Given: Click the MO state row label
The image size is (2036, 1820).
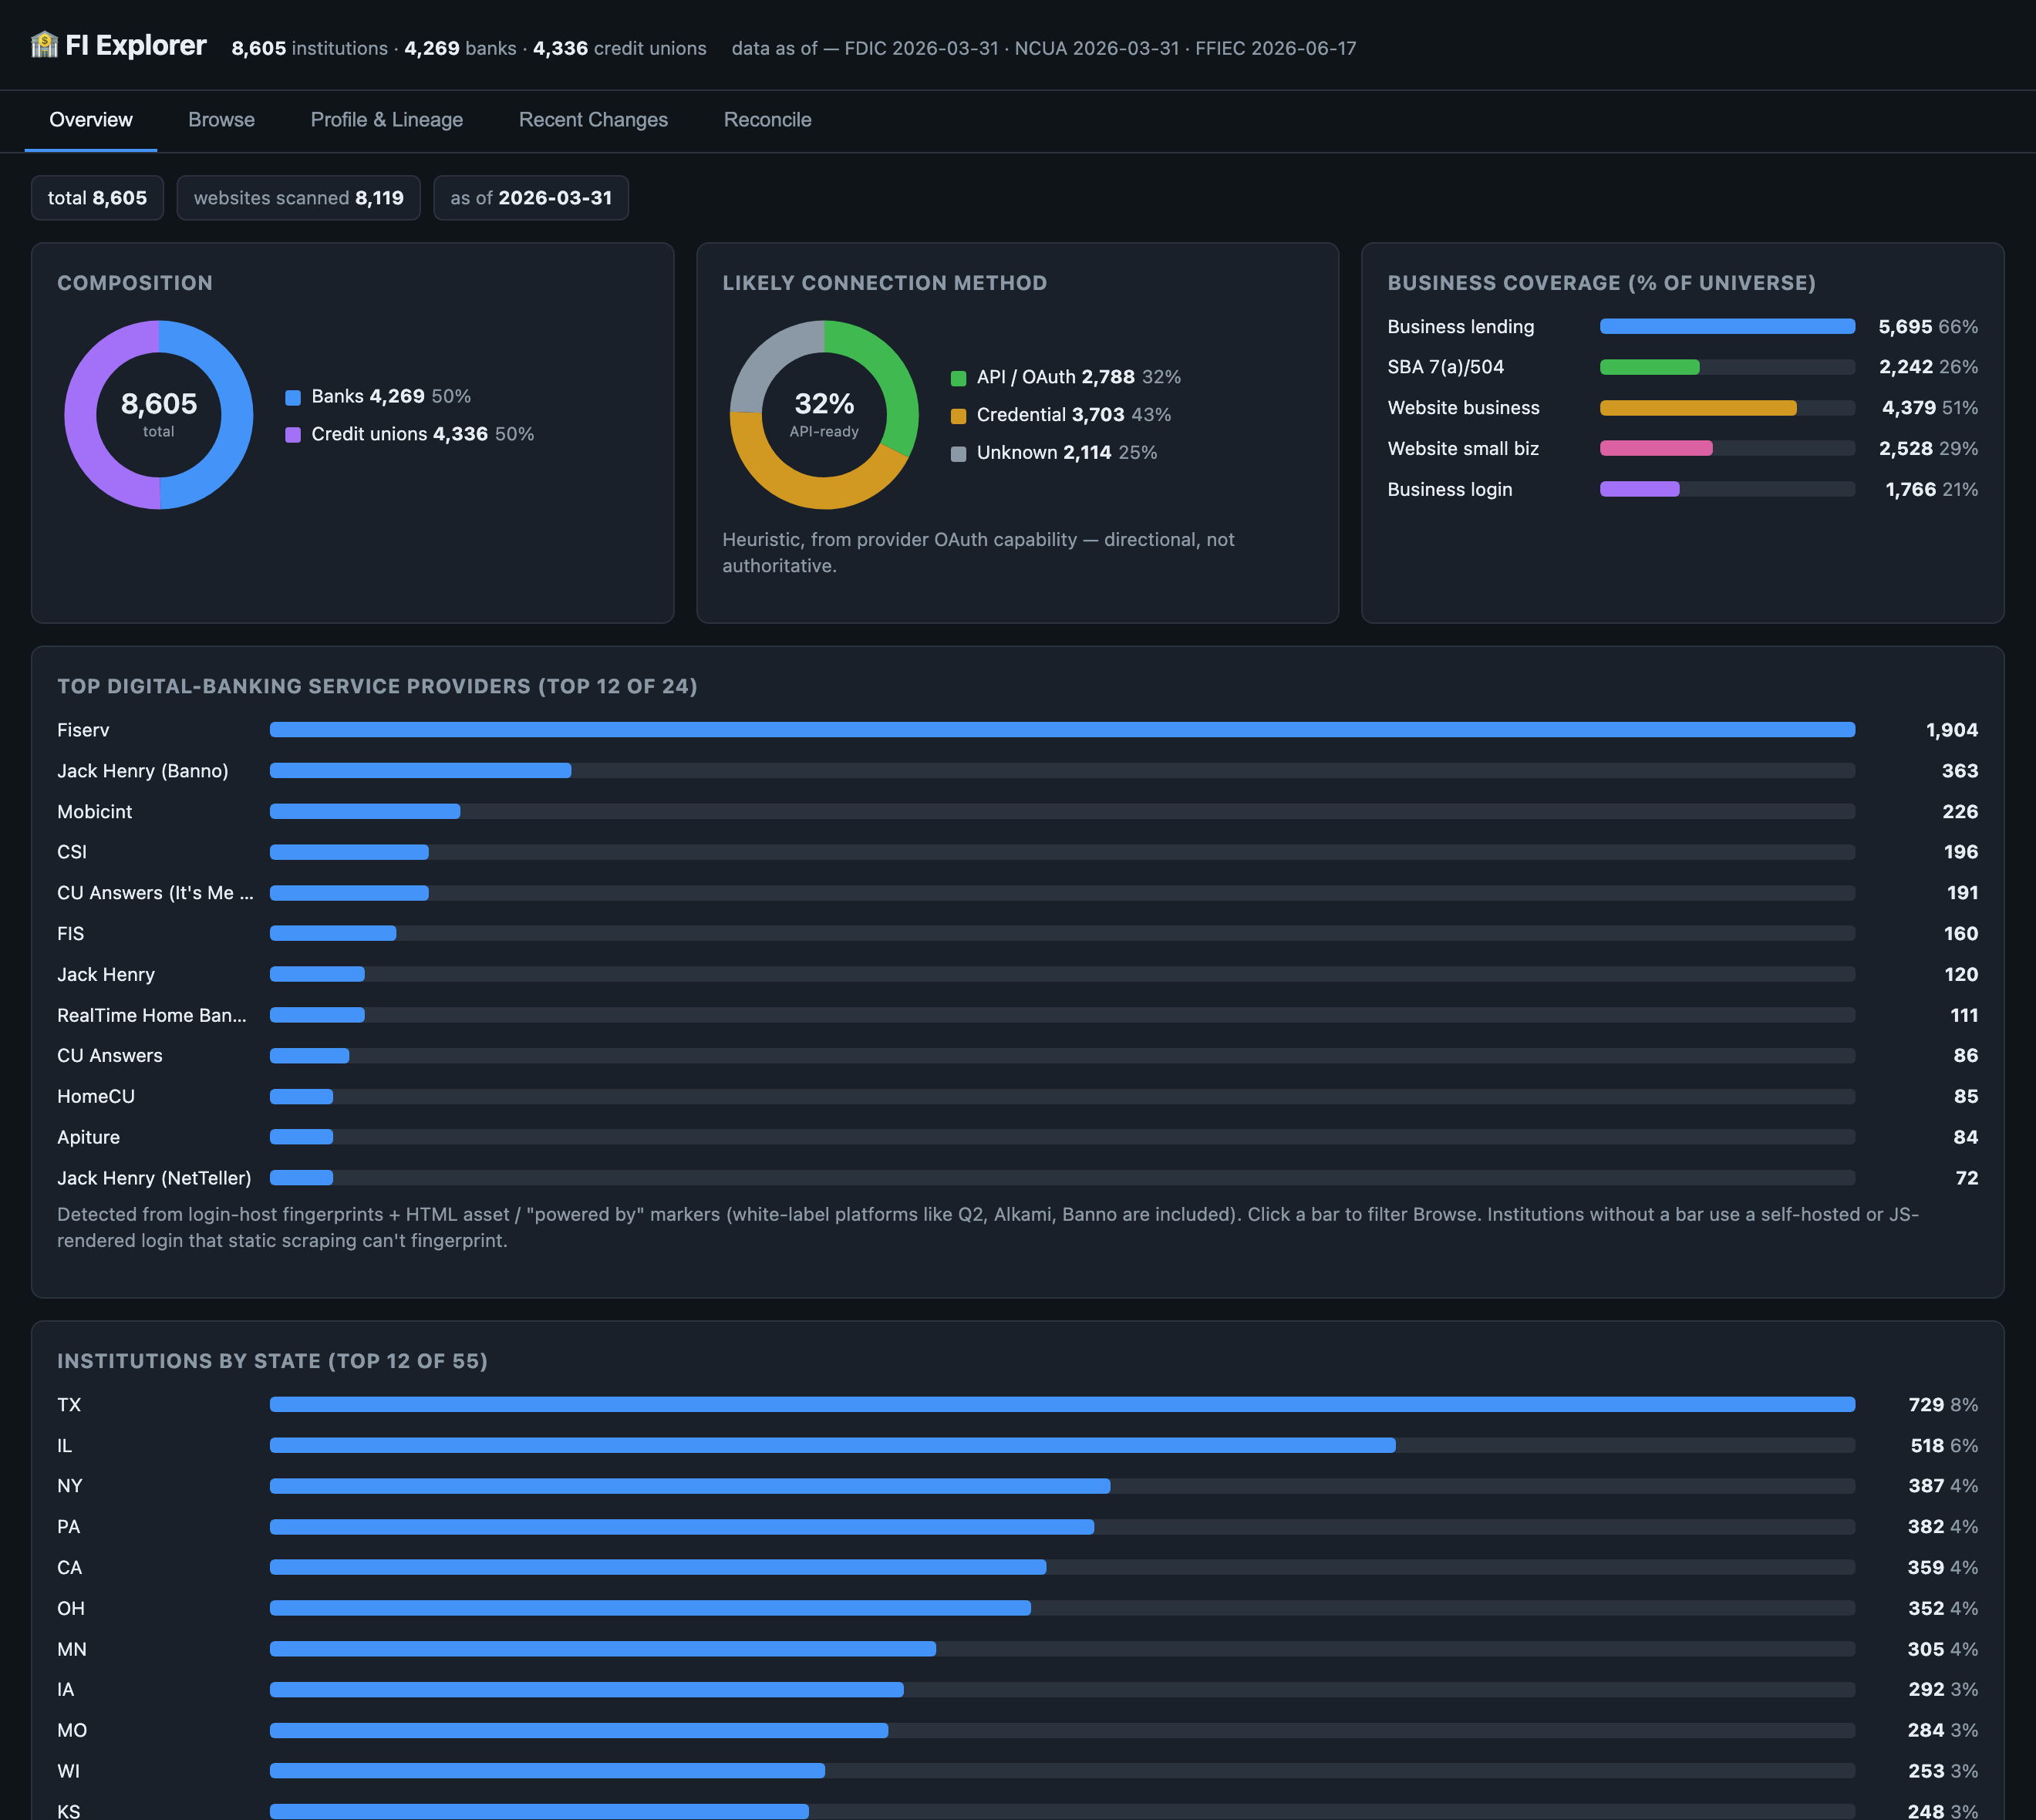Looking at the screenshot, I should tap(72, 1731).
